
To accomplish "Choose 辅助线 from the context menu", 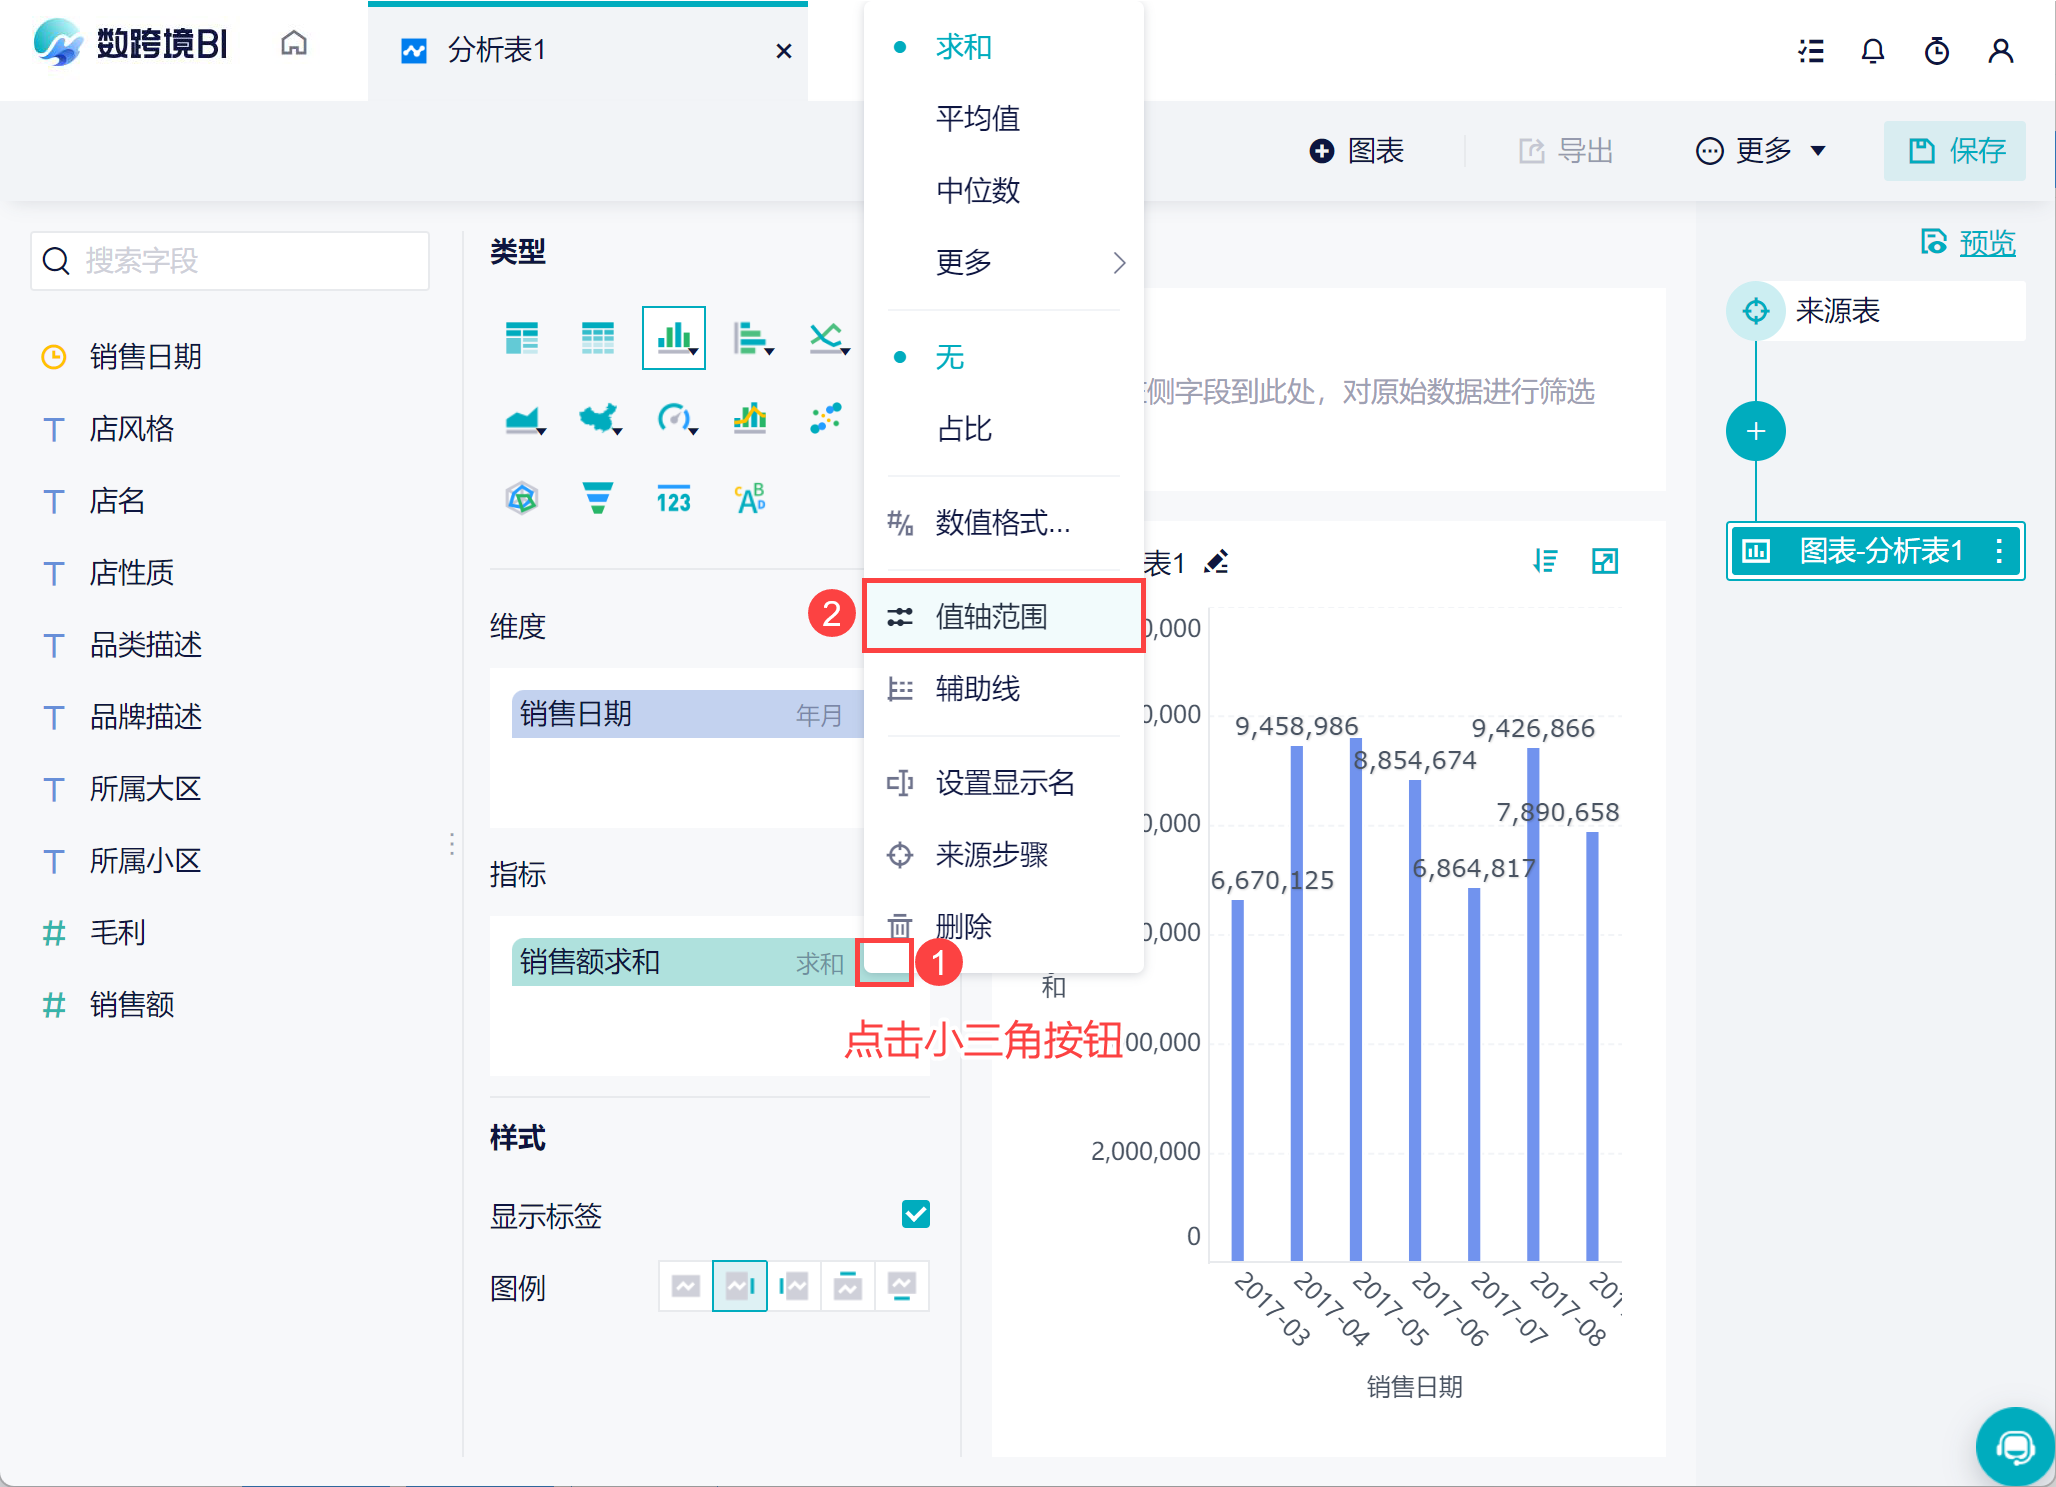I will (x=977, y=689).
